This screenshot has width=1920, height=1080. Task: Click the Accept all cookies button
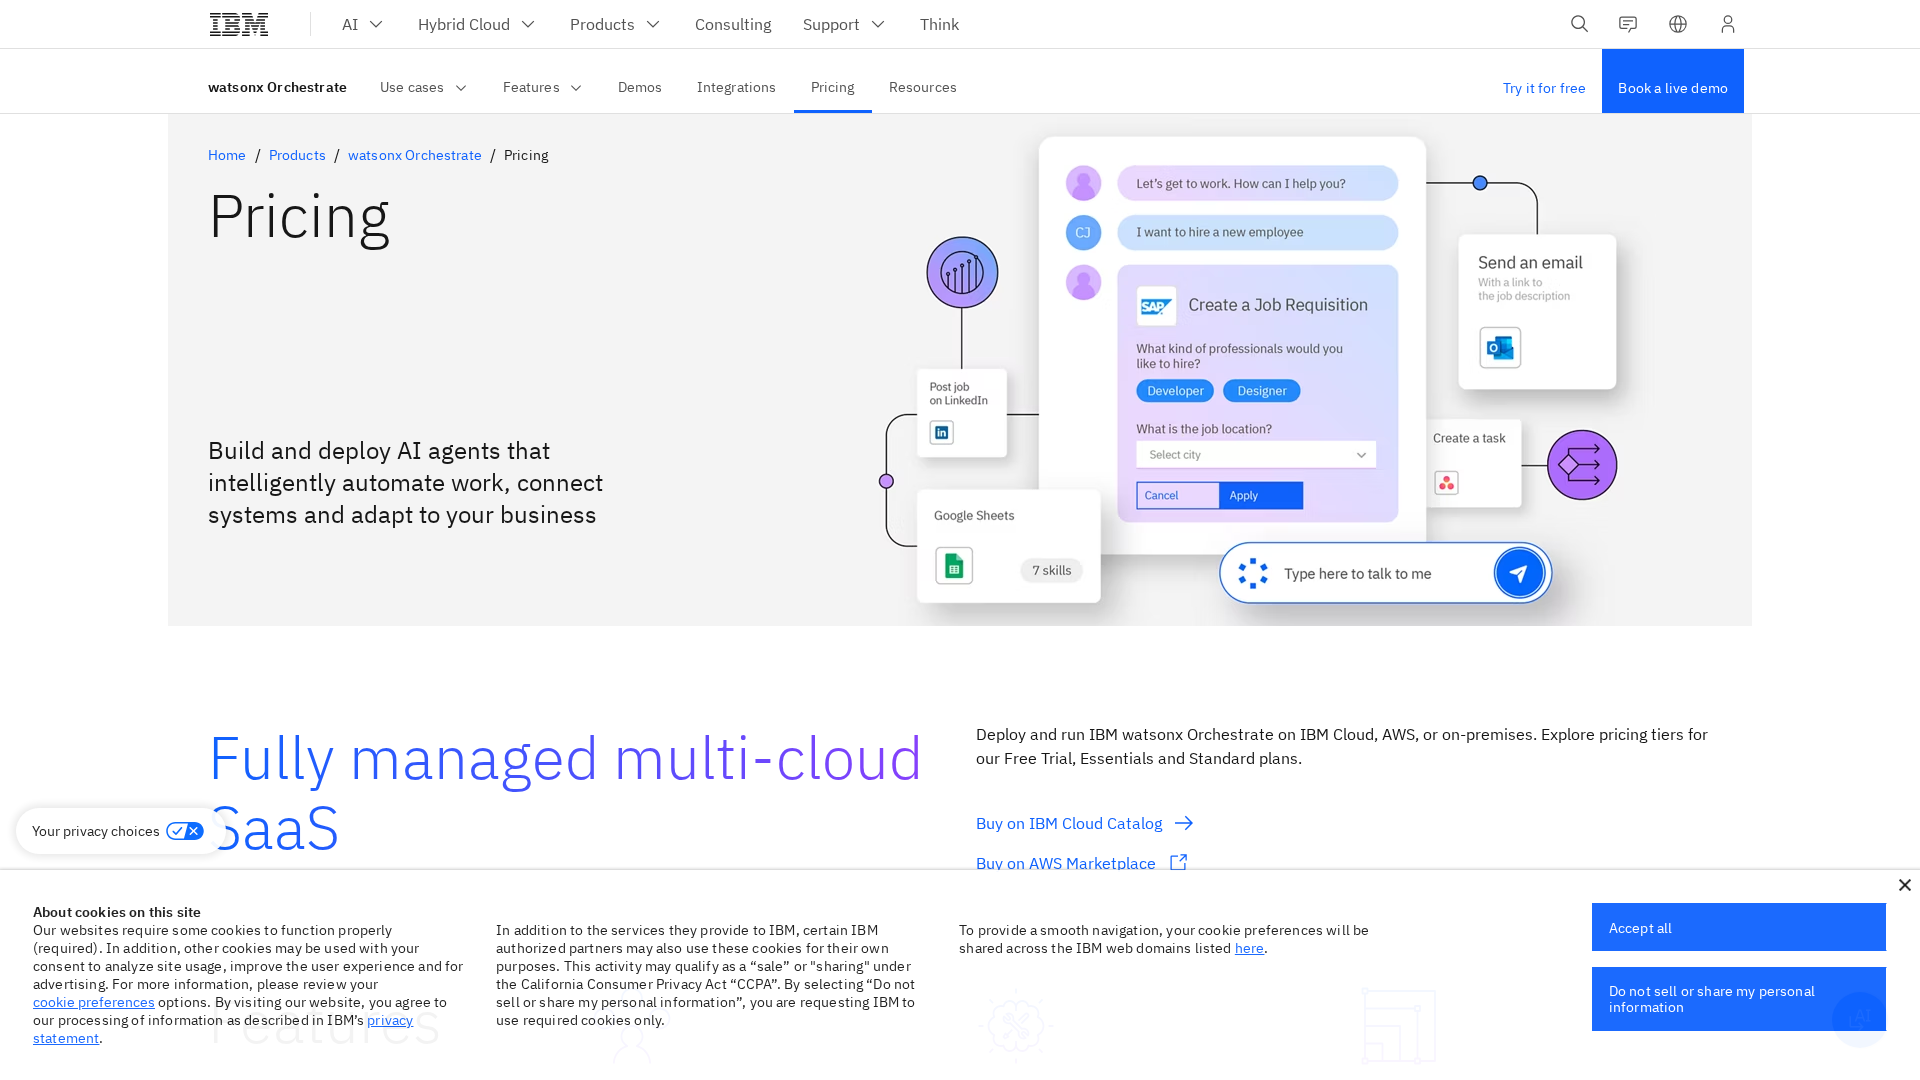1738,927
